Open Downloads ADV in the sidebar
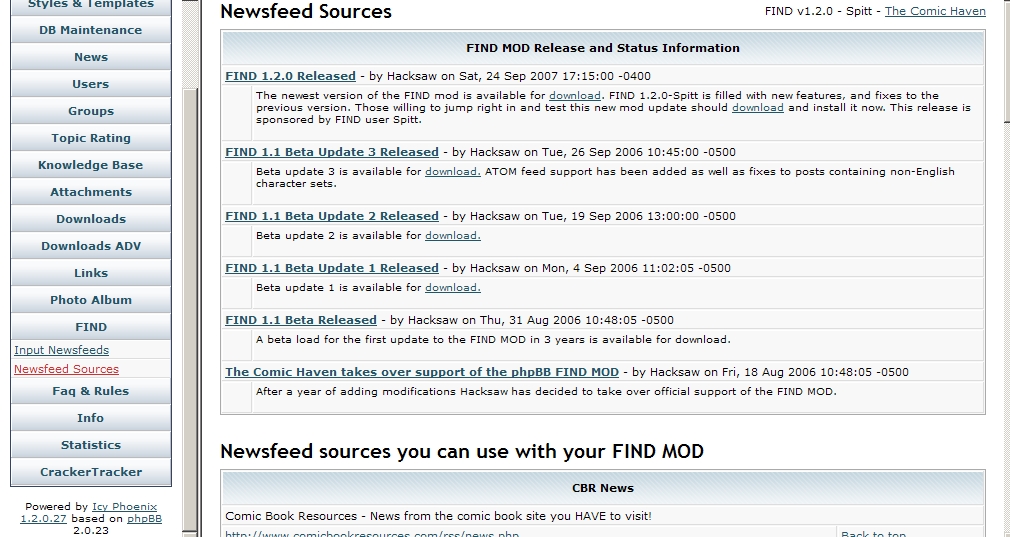 coord(90,246)
